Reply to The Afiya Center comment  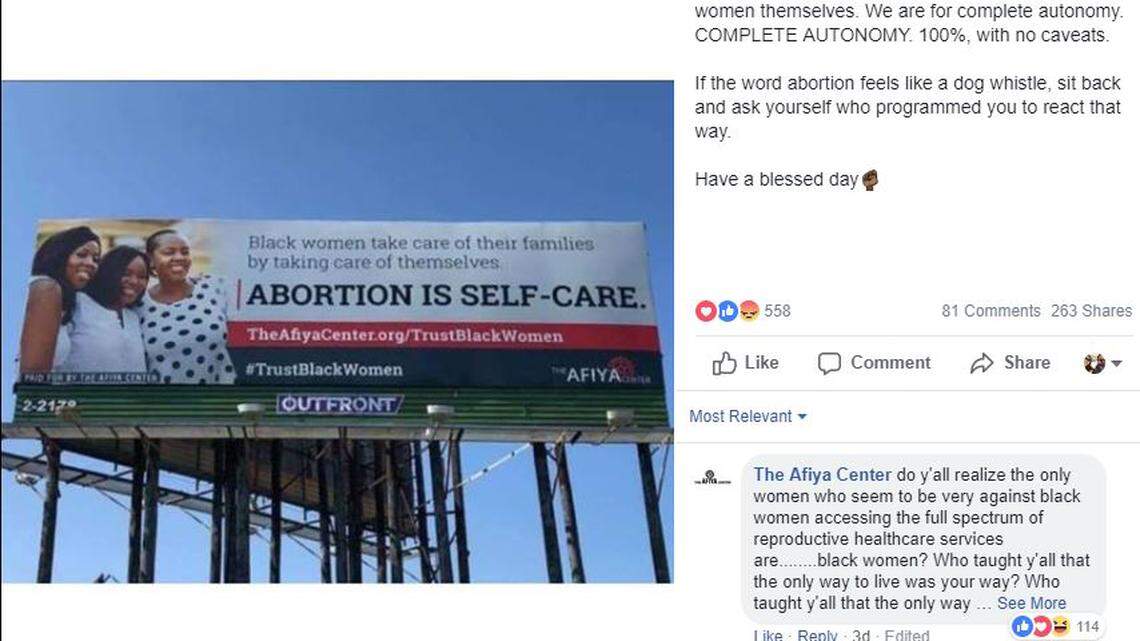point(817,635)
